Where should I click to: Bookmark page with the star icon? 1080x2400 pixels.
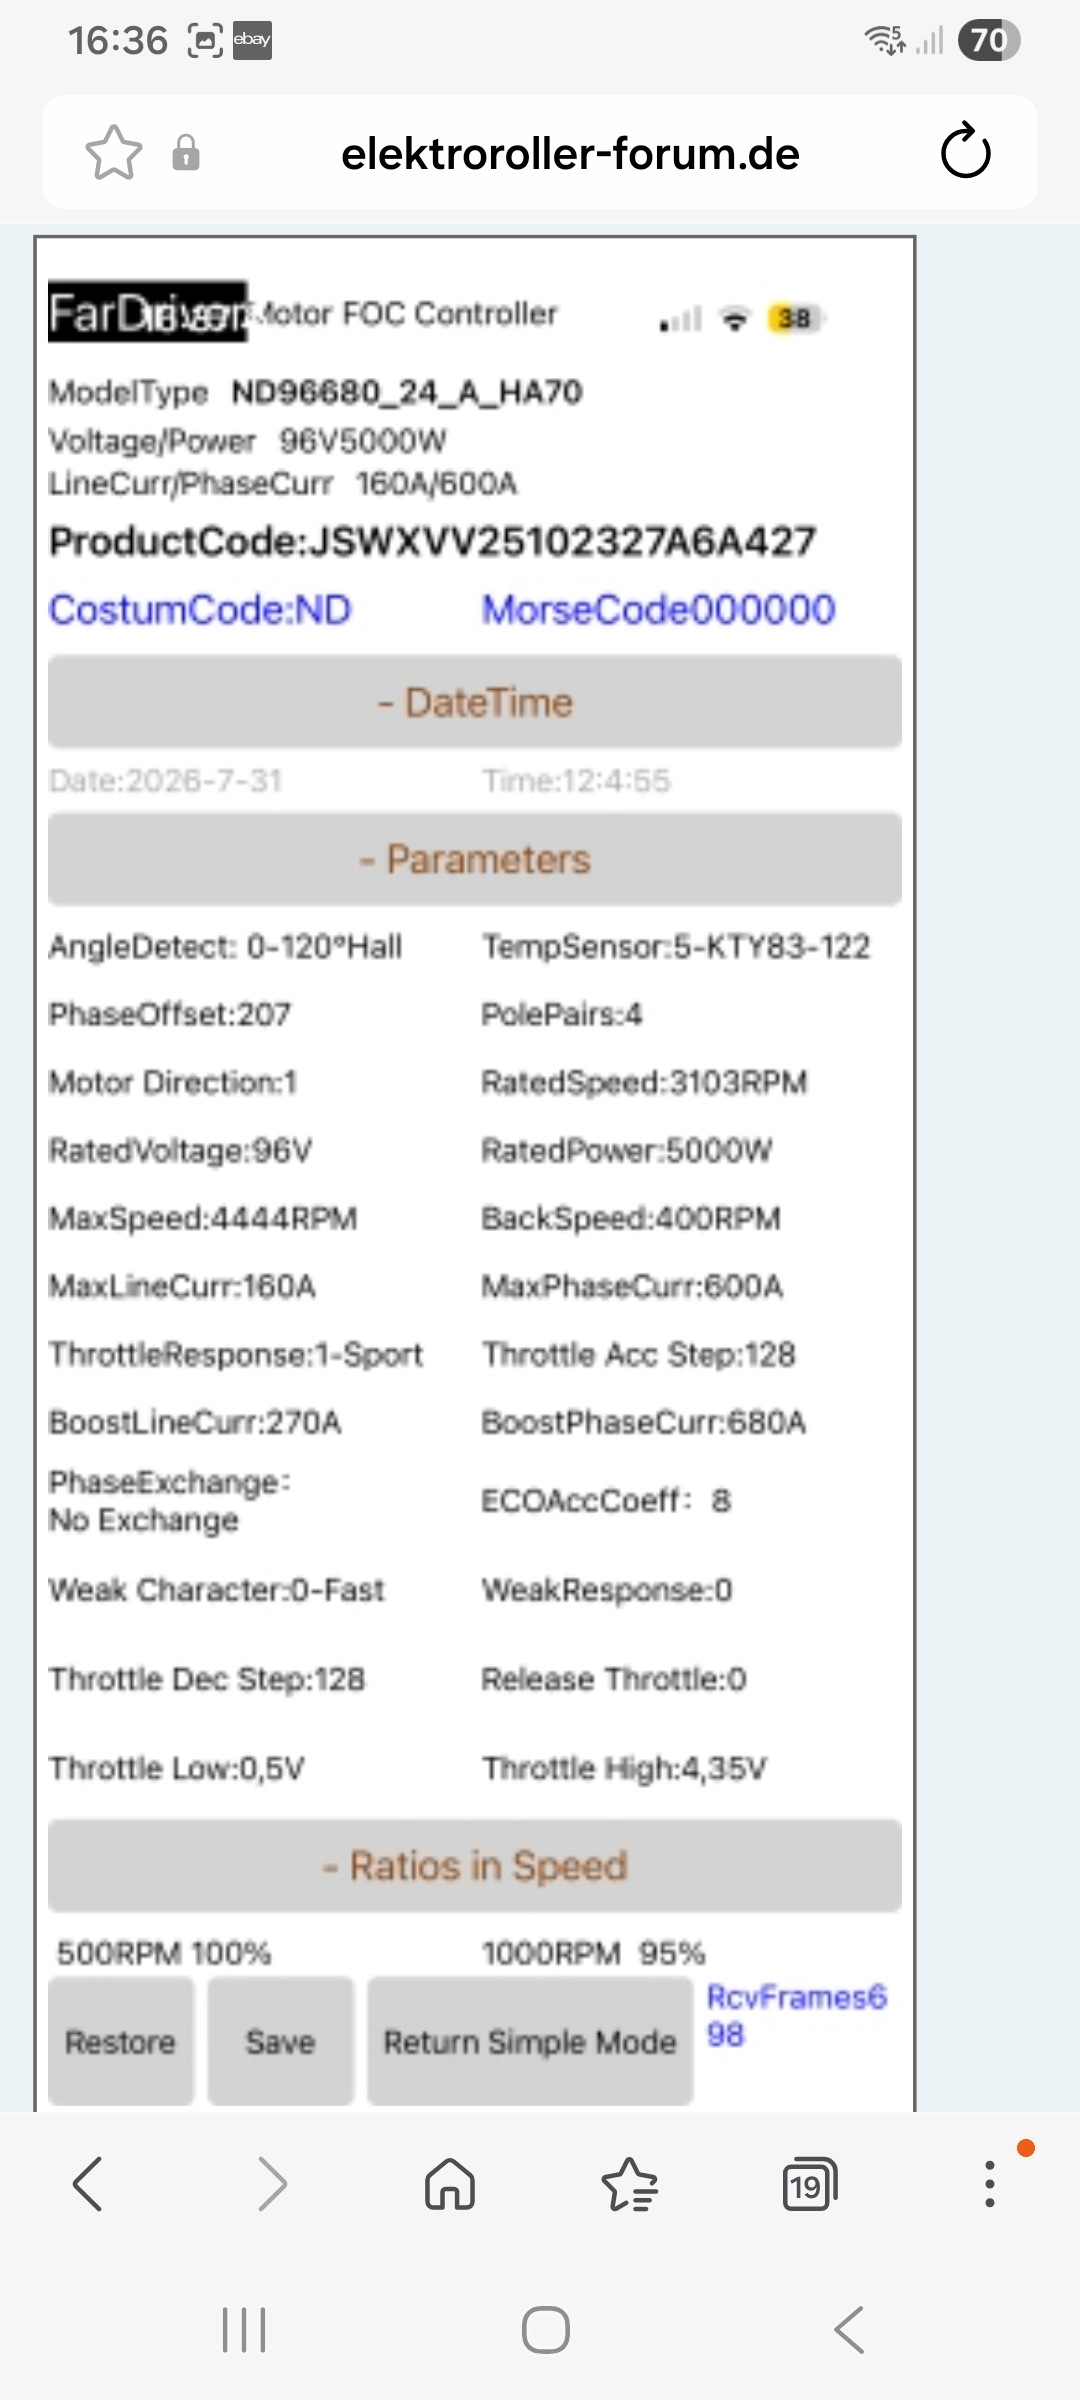click(x=114, y=153)
